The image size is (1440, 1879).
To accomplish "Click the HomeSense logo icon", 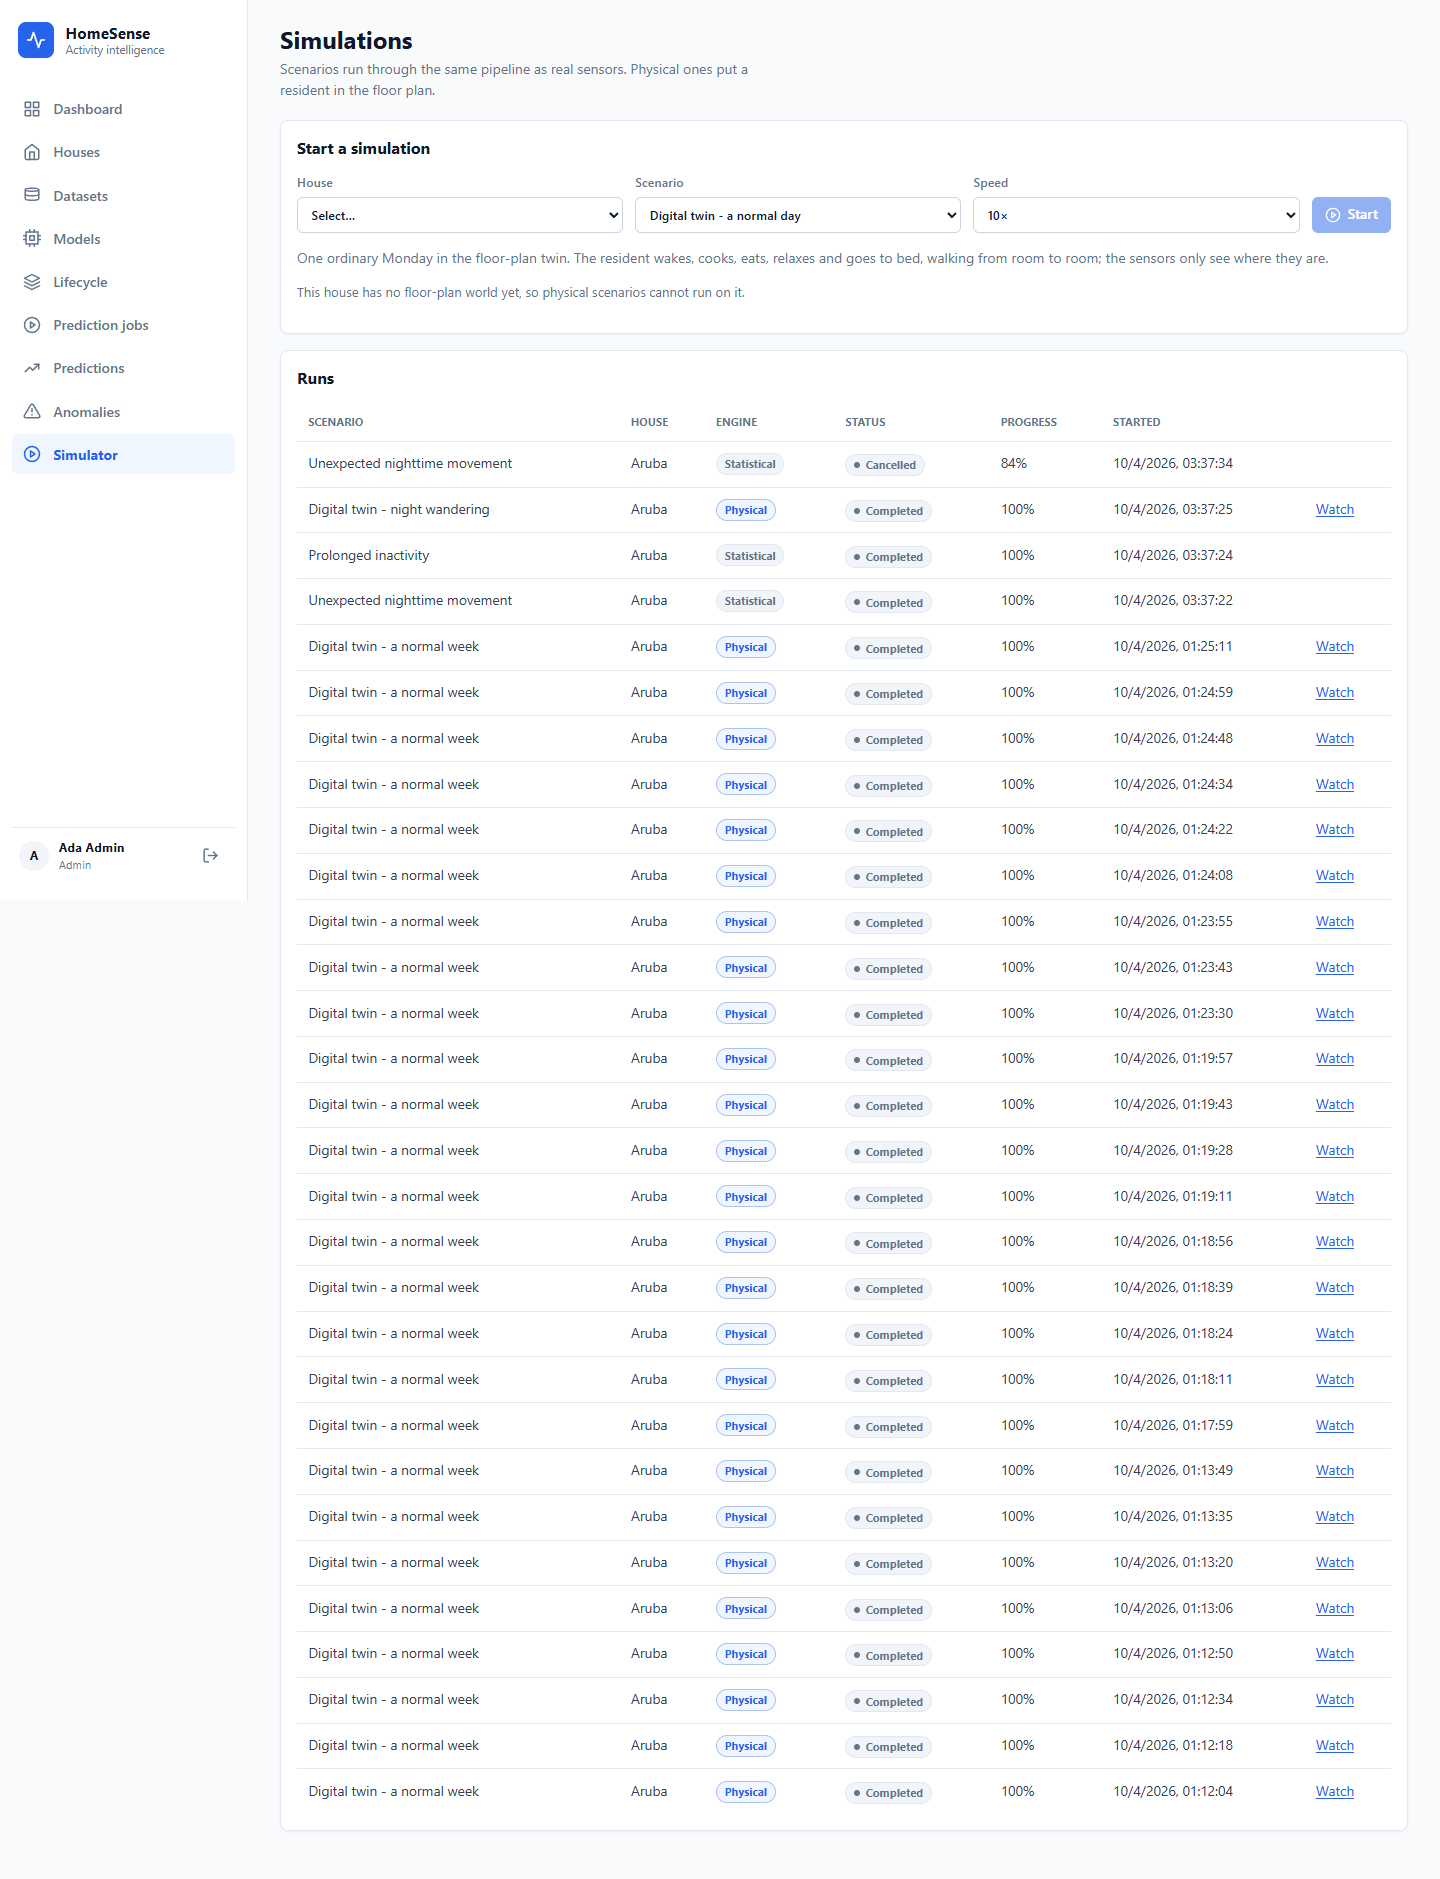I will [36, 40].
